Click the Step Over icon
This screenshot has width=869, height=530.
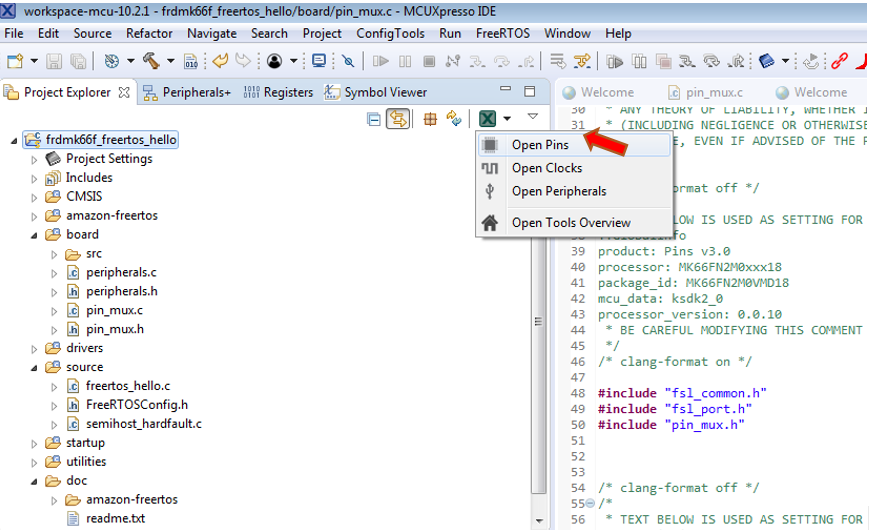click(502, 61)
